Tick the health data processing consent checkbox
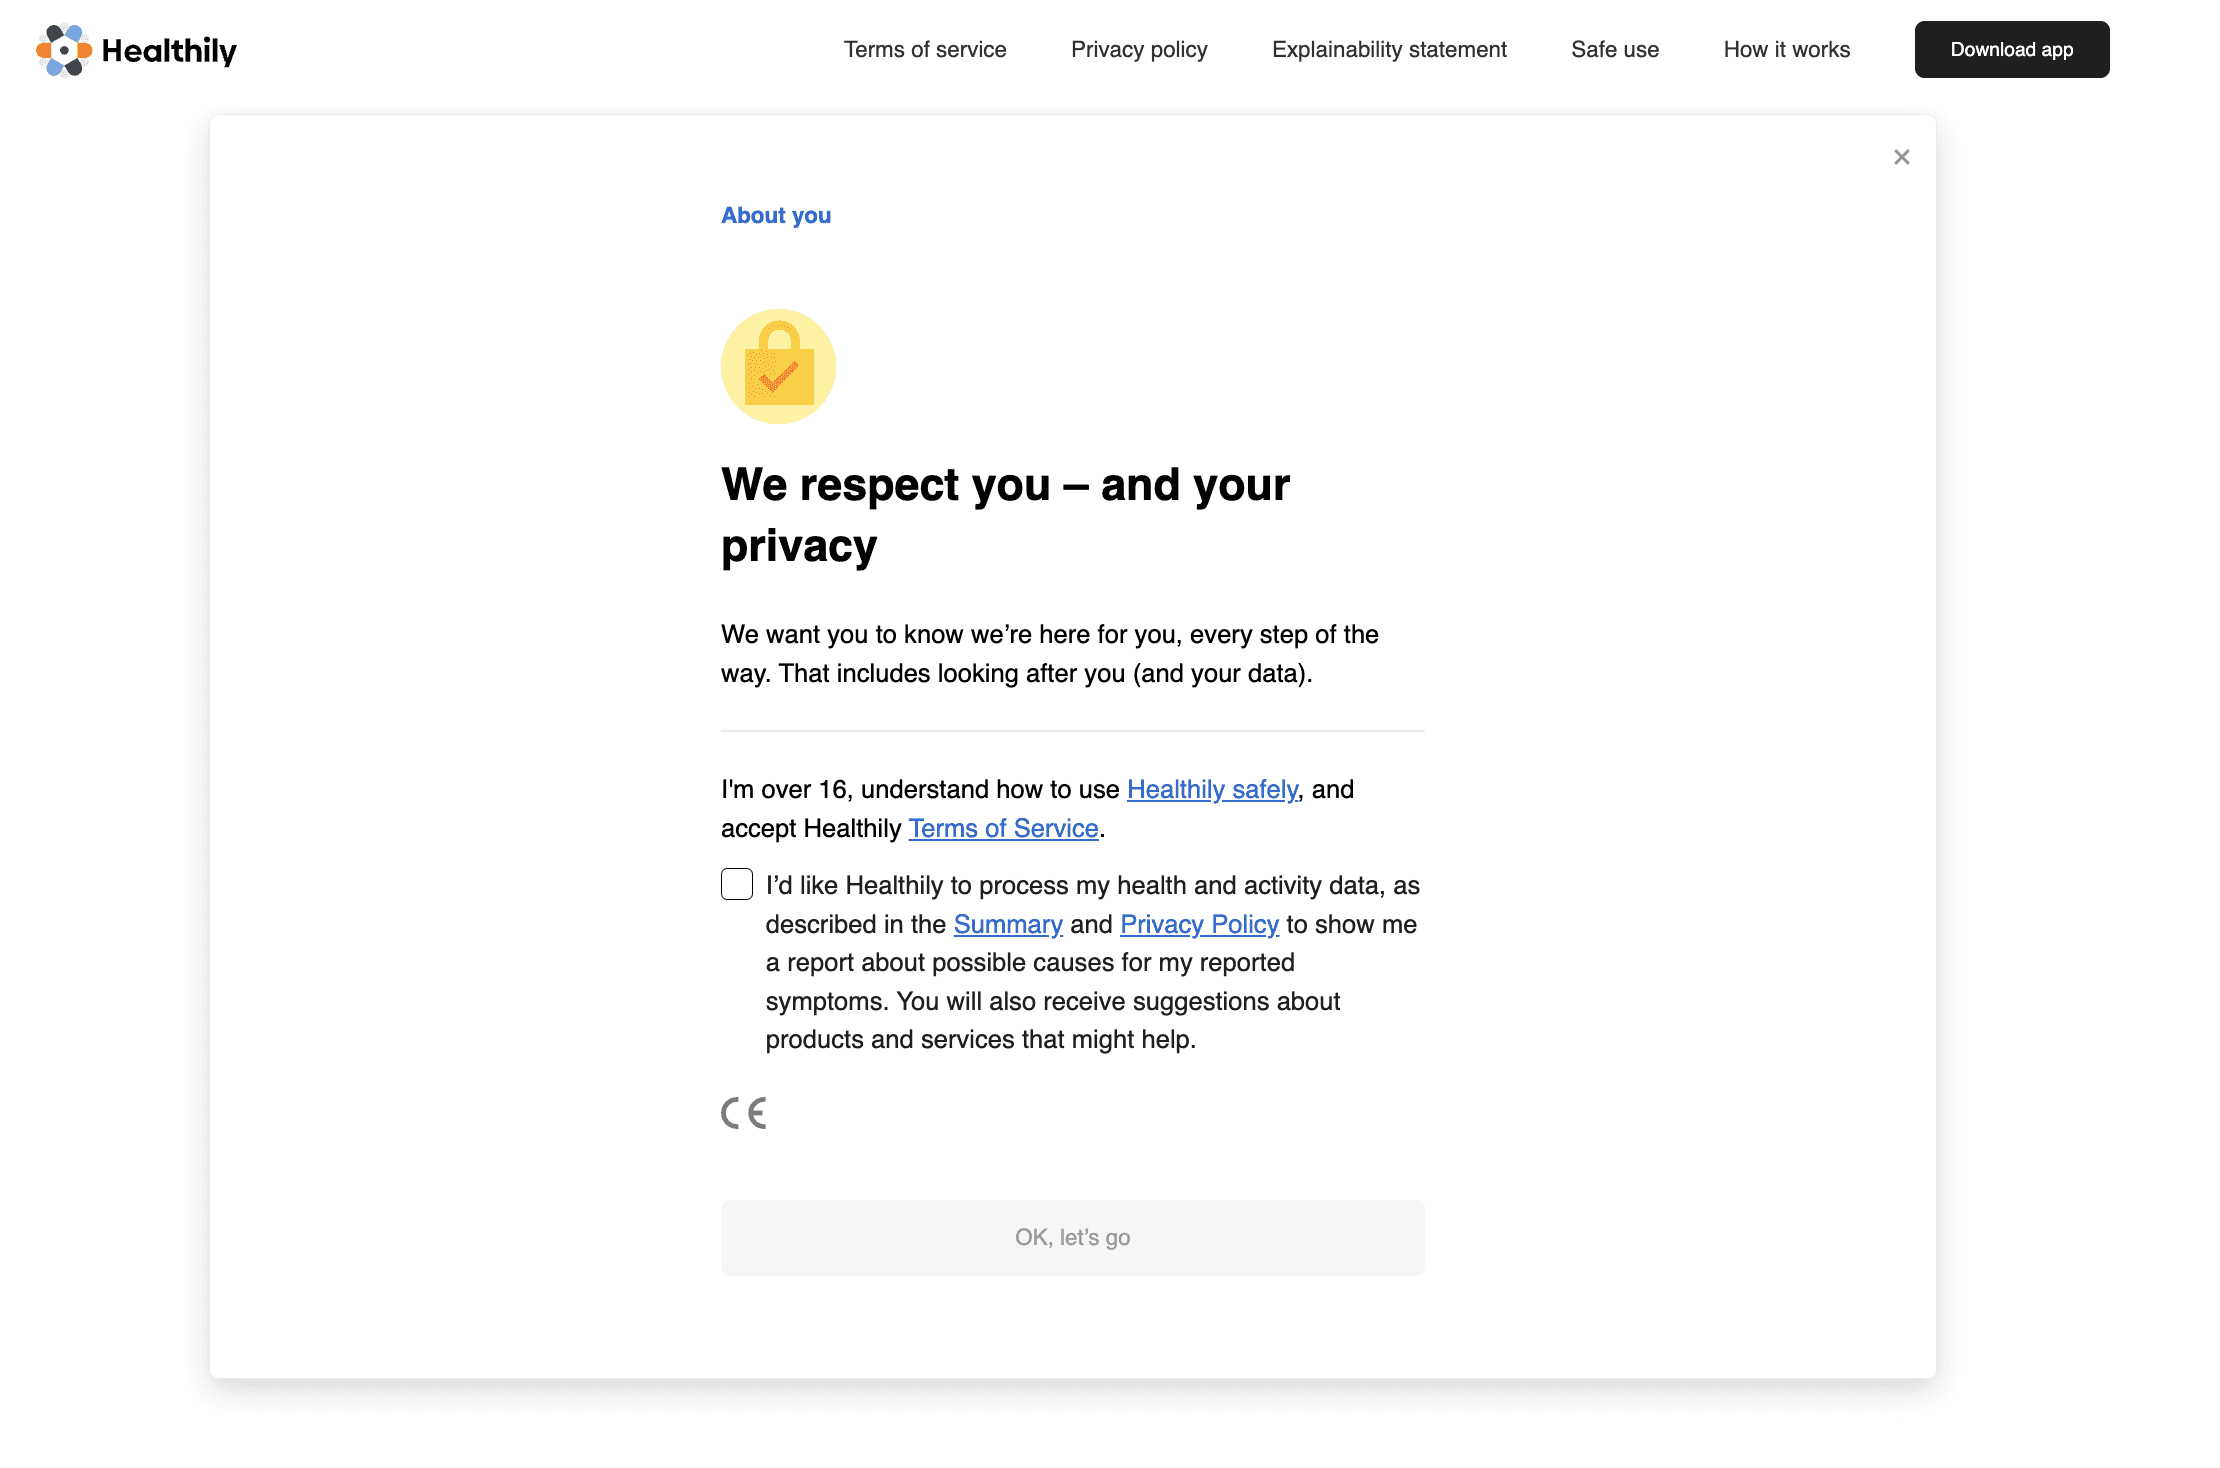Image resolution: width=2220 pixels, height=1468 pixels. (737, 884)
